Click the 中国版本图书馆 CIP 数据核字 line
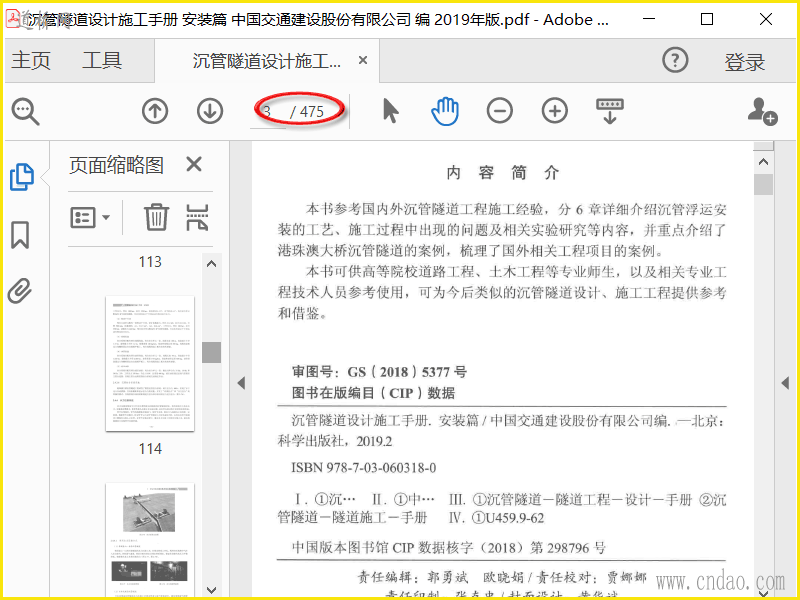 click(448, 548)
